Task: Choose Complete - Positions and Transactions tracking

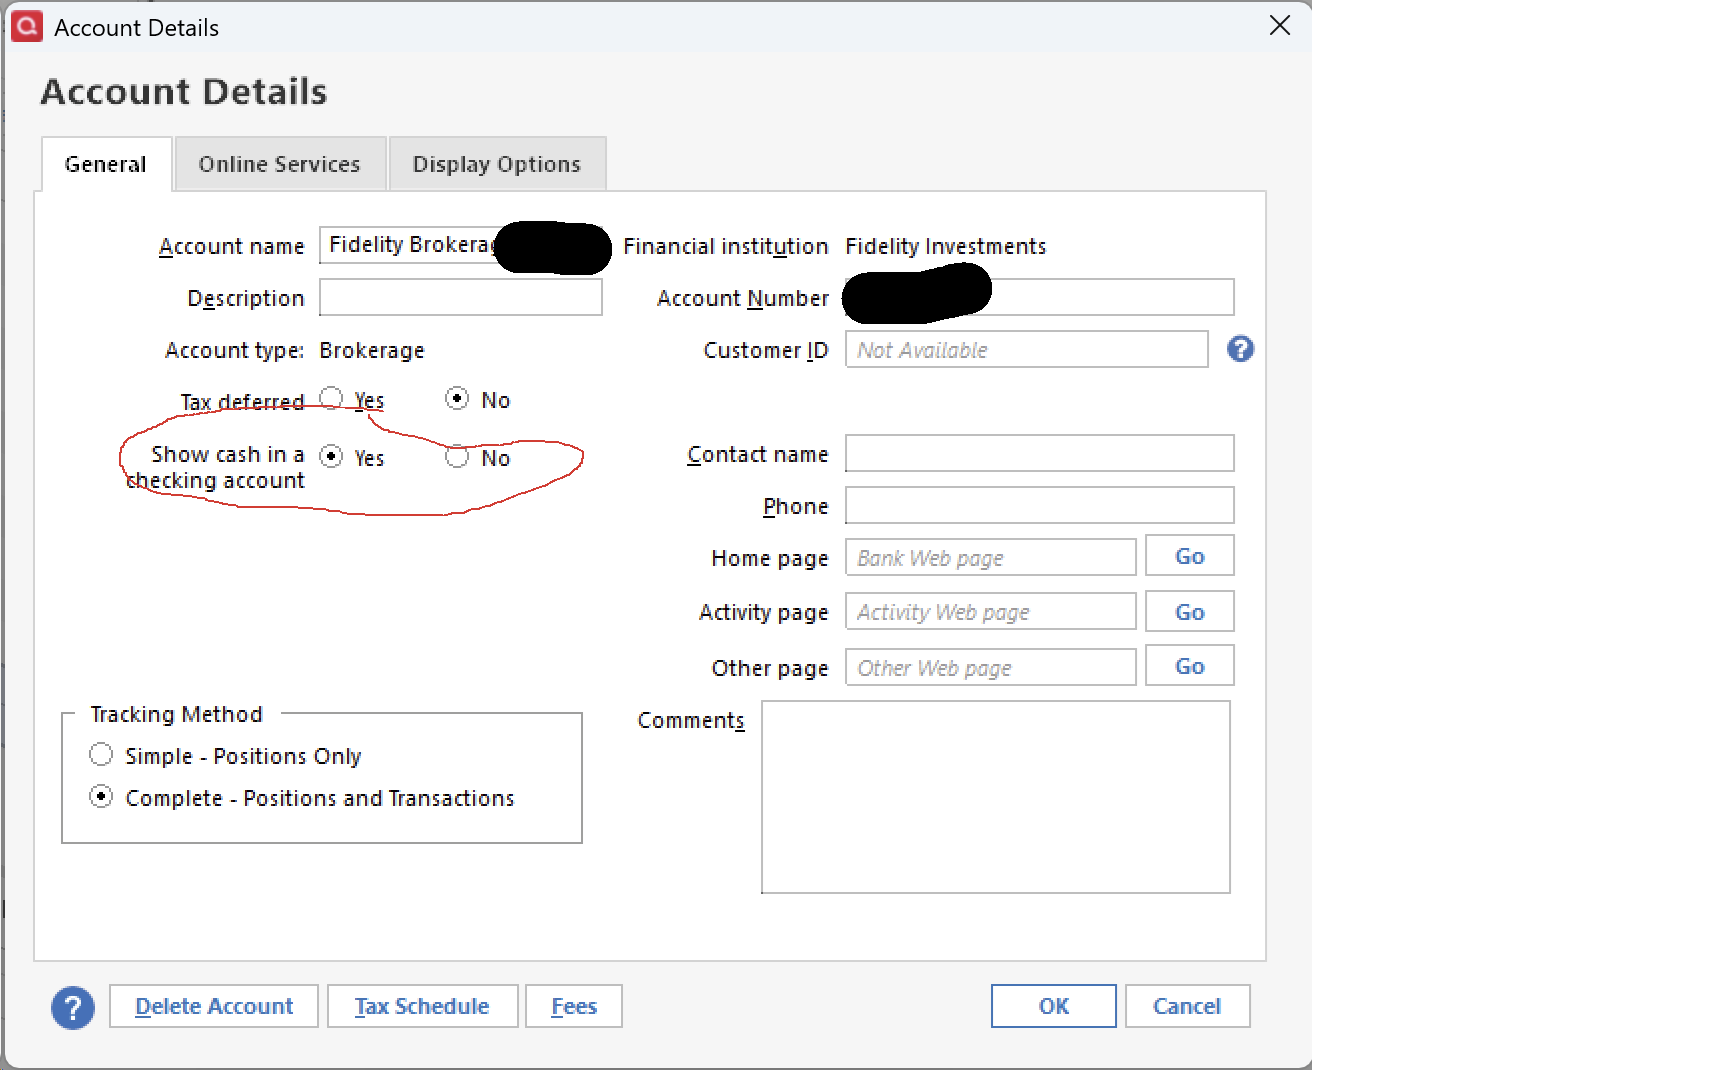Action: point(101,796)
